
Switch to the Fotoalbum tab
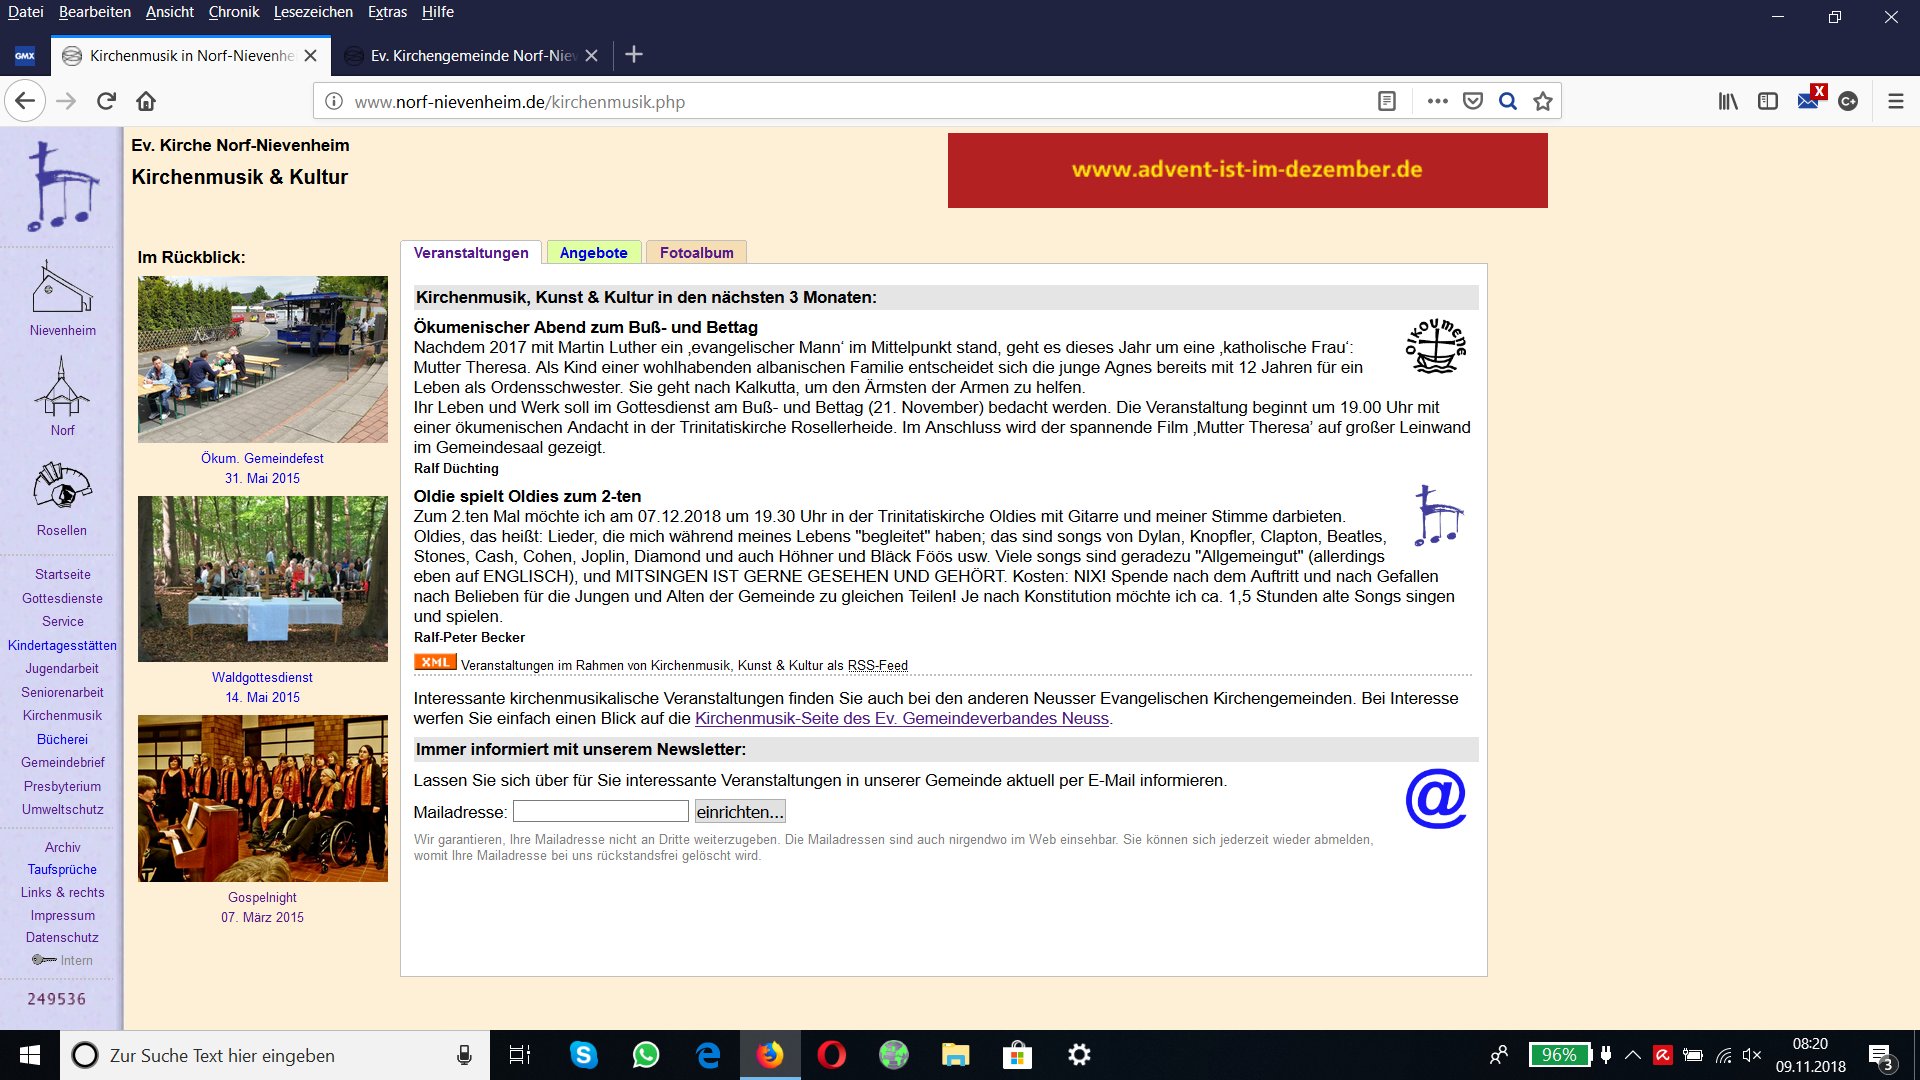coord(696,253)
